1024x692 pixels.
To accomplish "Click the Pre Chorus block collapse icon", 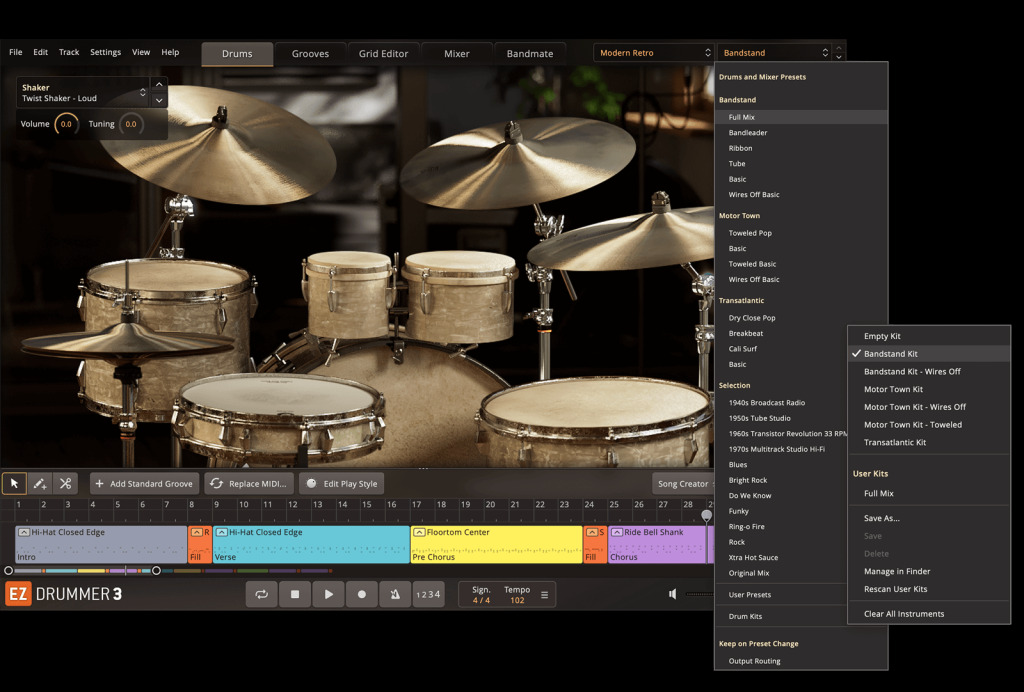I will (x=419, y=532).
